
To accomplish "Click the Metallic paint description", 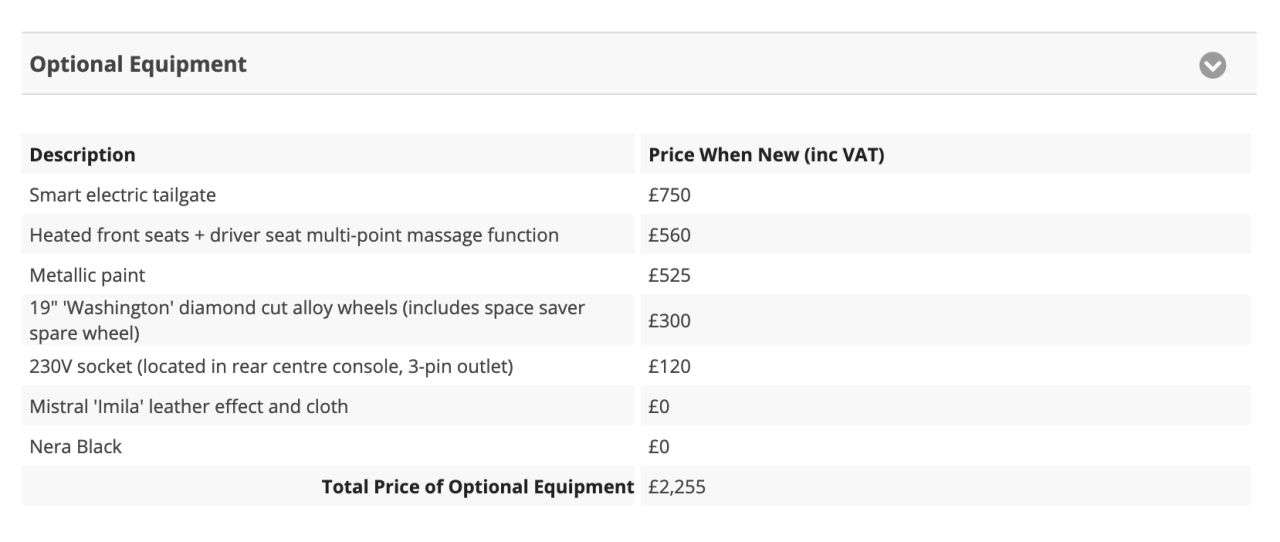I will (x=87, y=275).
